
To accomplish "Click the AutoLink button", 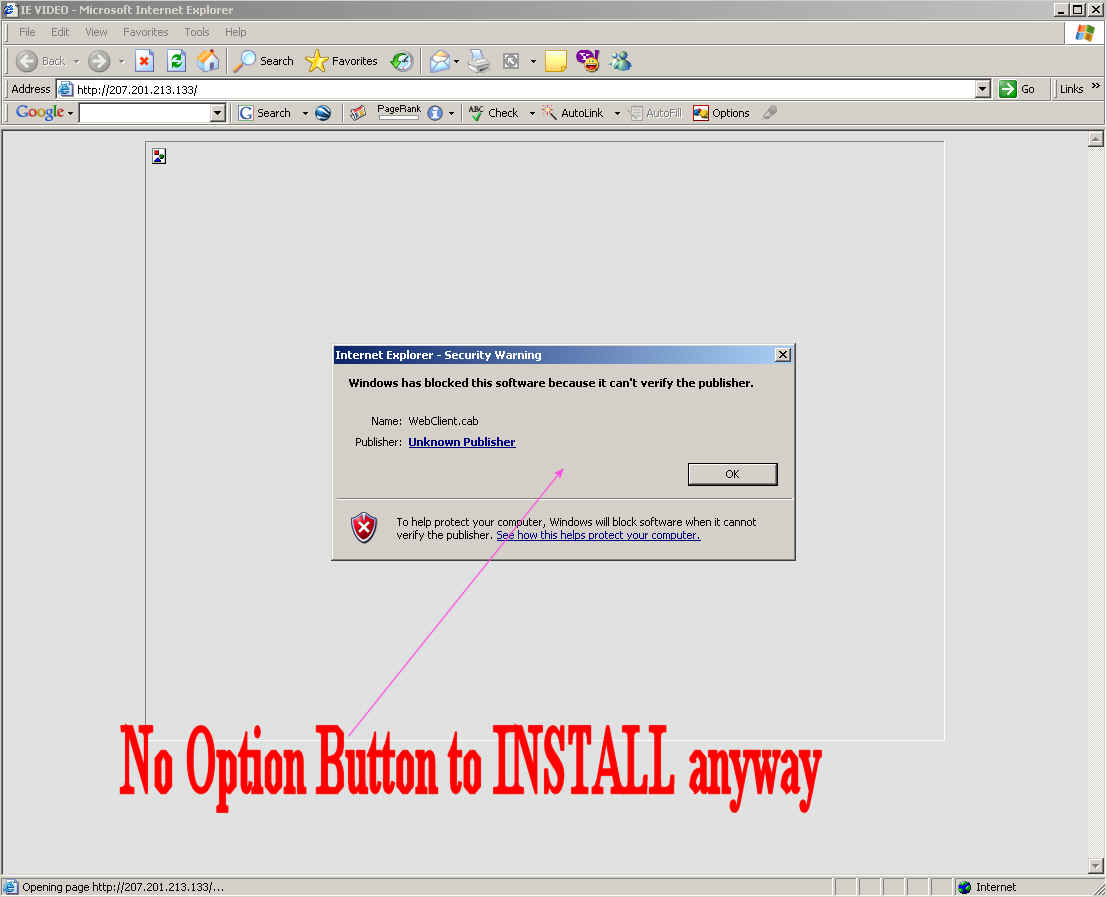I will tap(573, 113).
